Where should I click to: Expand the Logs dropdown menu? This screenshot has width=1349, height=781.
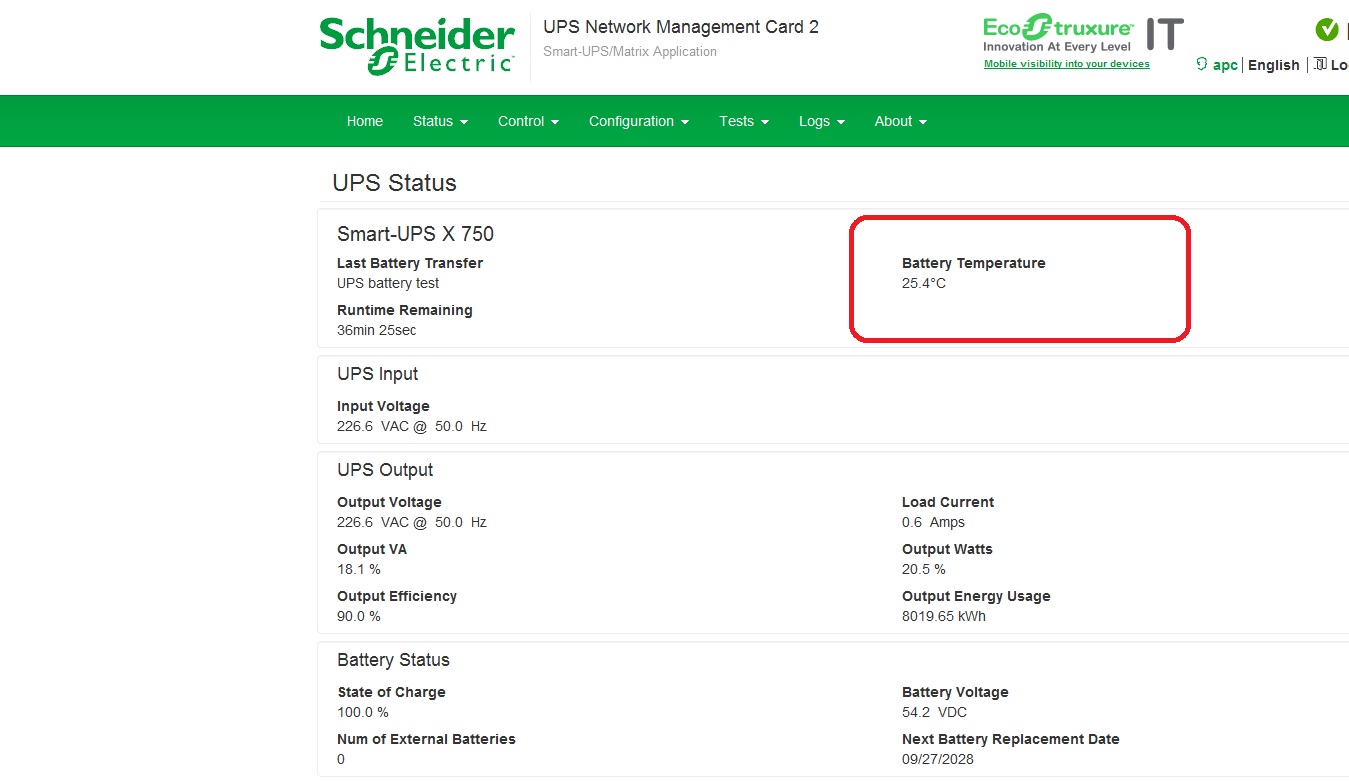click(822, 121)
